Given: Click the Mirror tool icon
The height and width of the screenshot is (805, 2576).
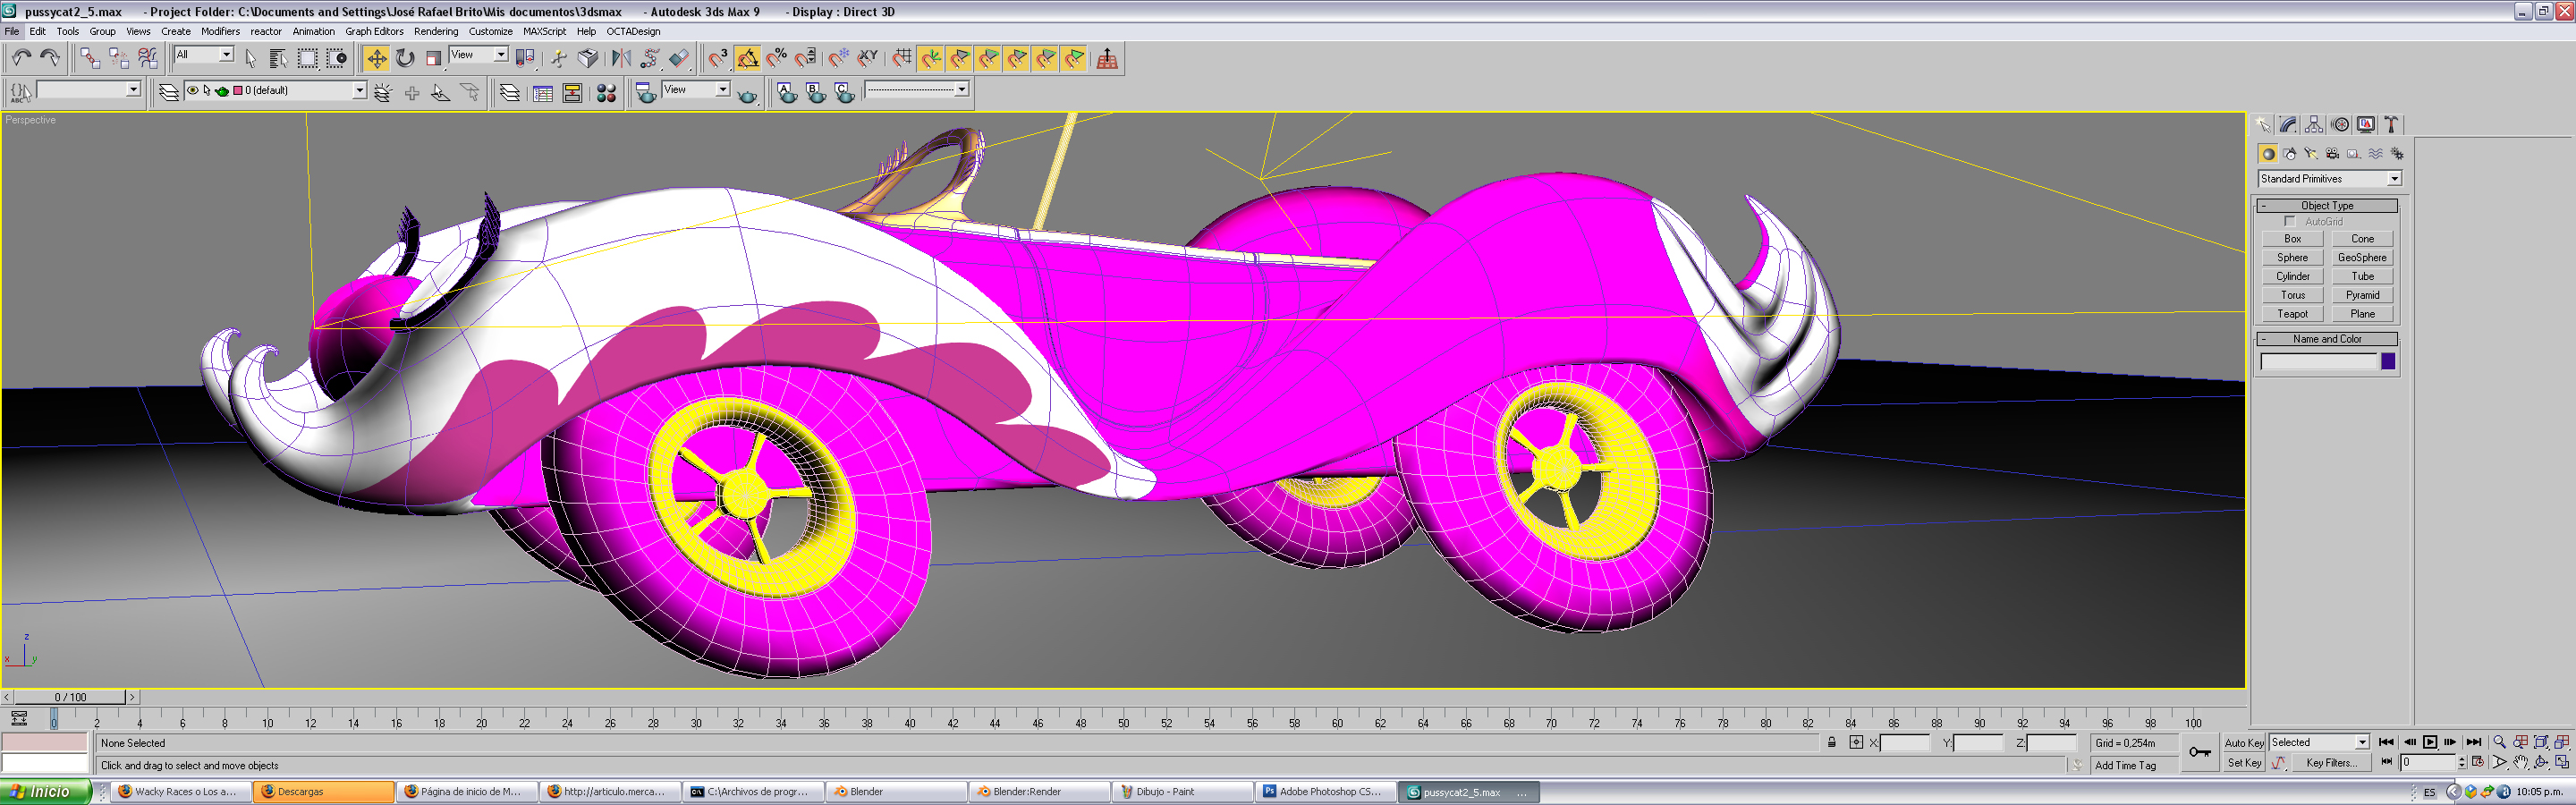Looking at the screenshot, I should coord(621,58).
